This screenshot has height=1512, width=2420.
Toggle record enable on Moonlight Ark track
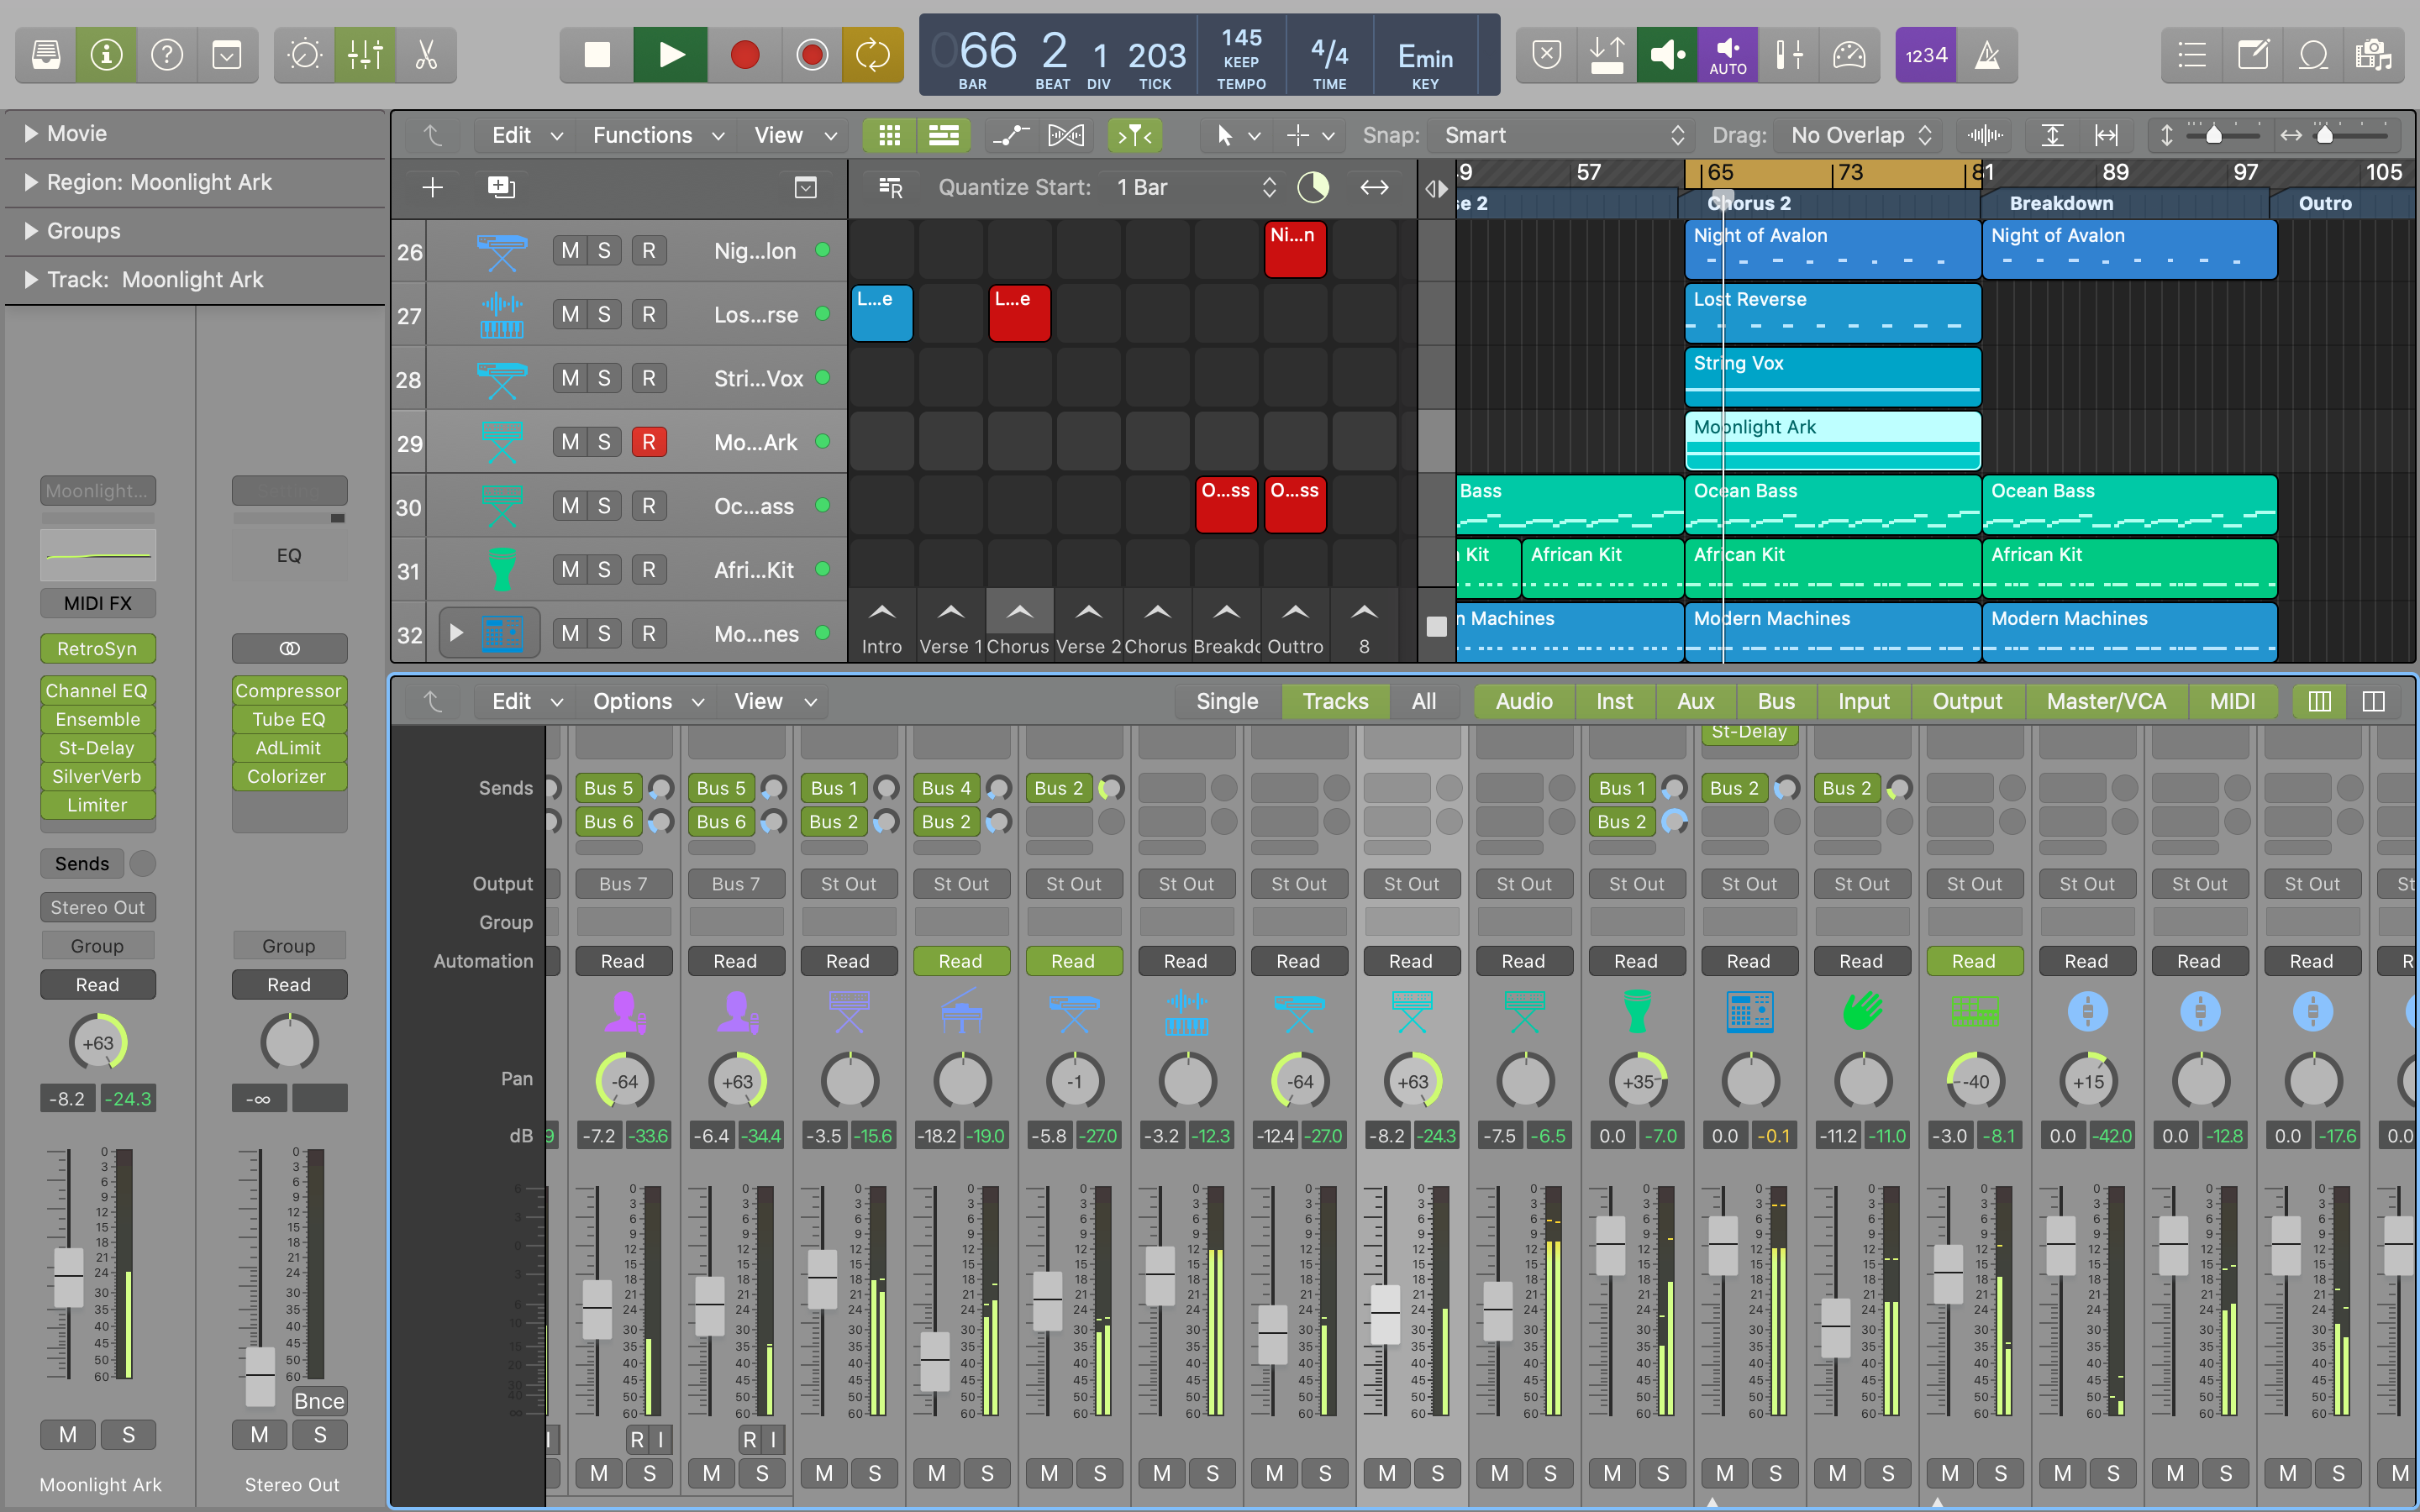pos(648,442)
